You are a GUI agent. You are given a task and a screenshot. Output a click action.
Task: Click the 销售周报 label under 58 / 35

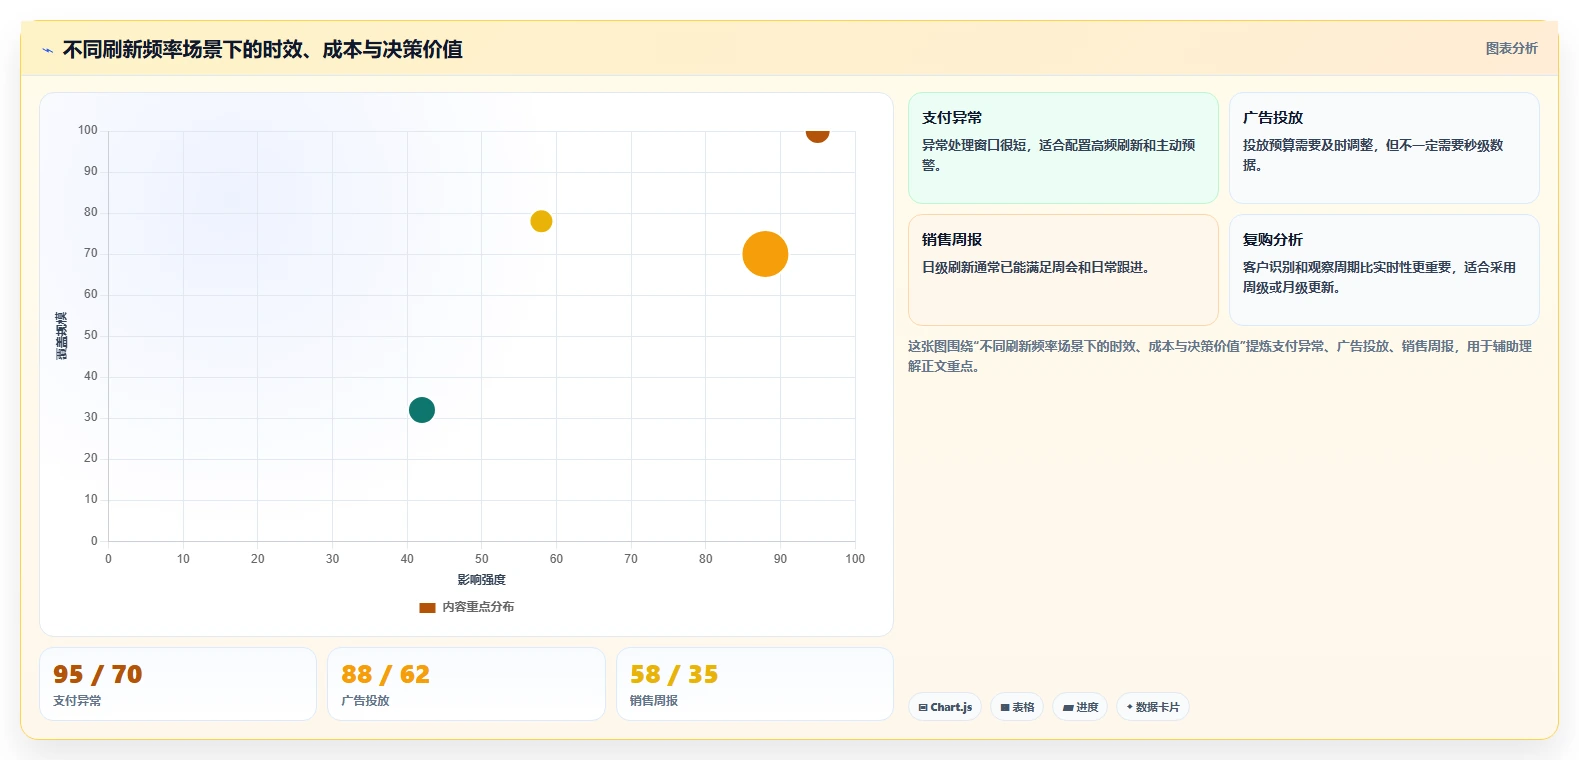(x=654, y=701)
